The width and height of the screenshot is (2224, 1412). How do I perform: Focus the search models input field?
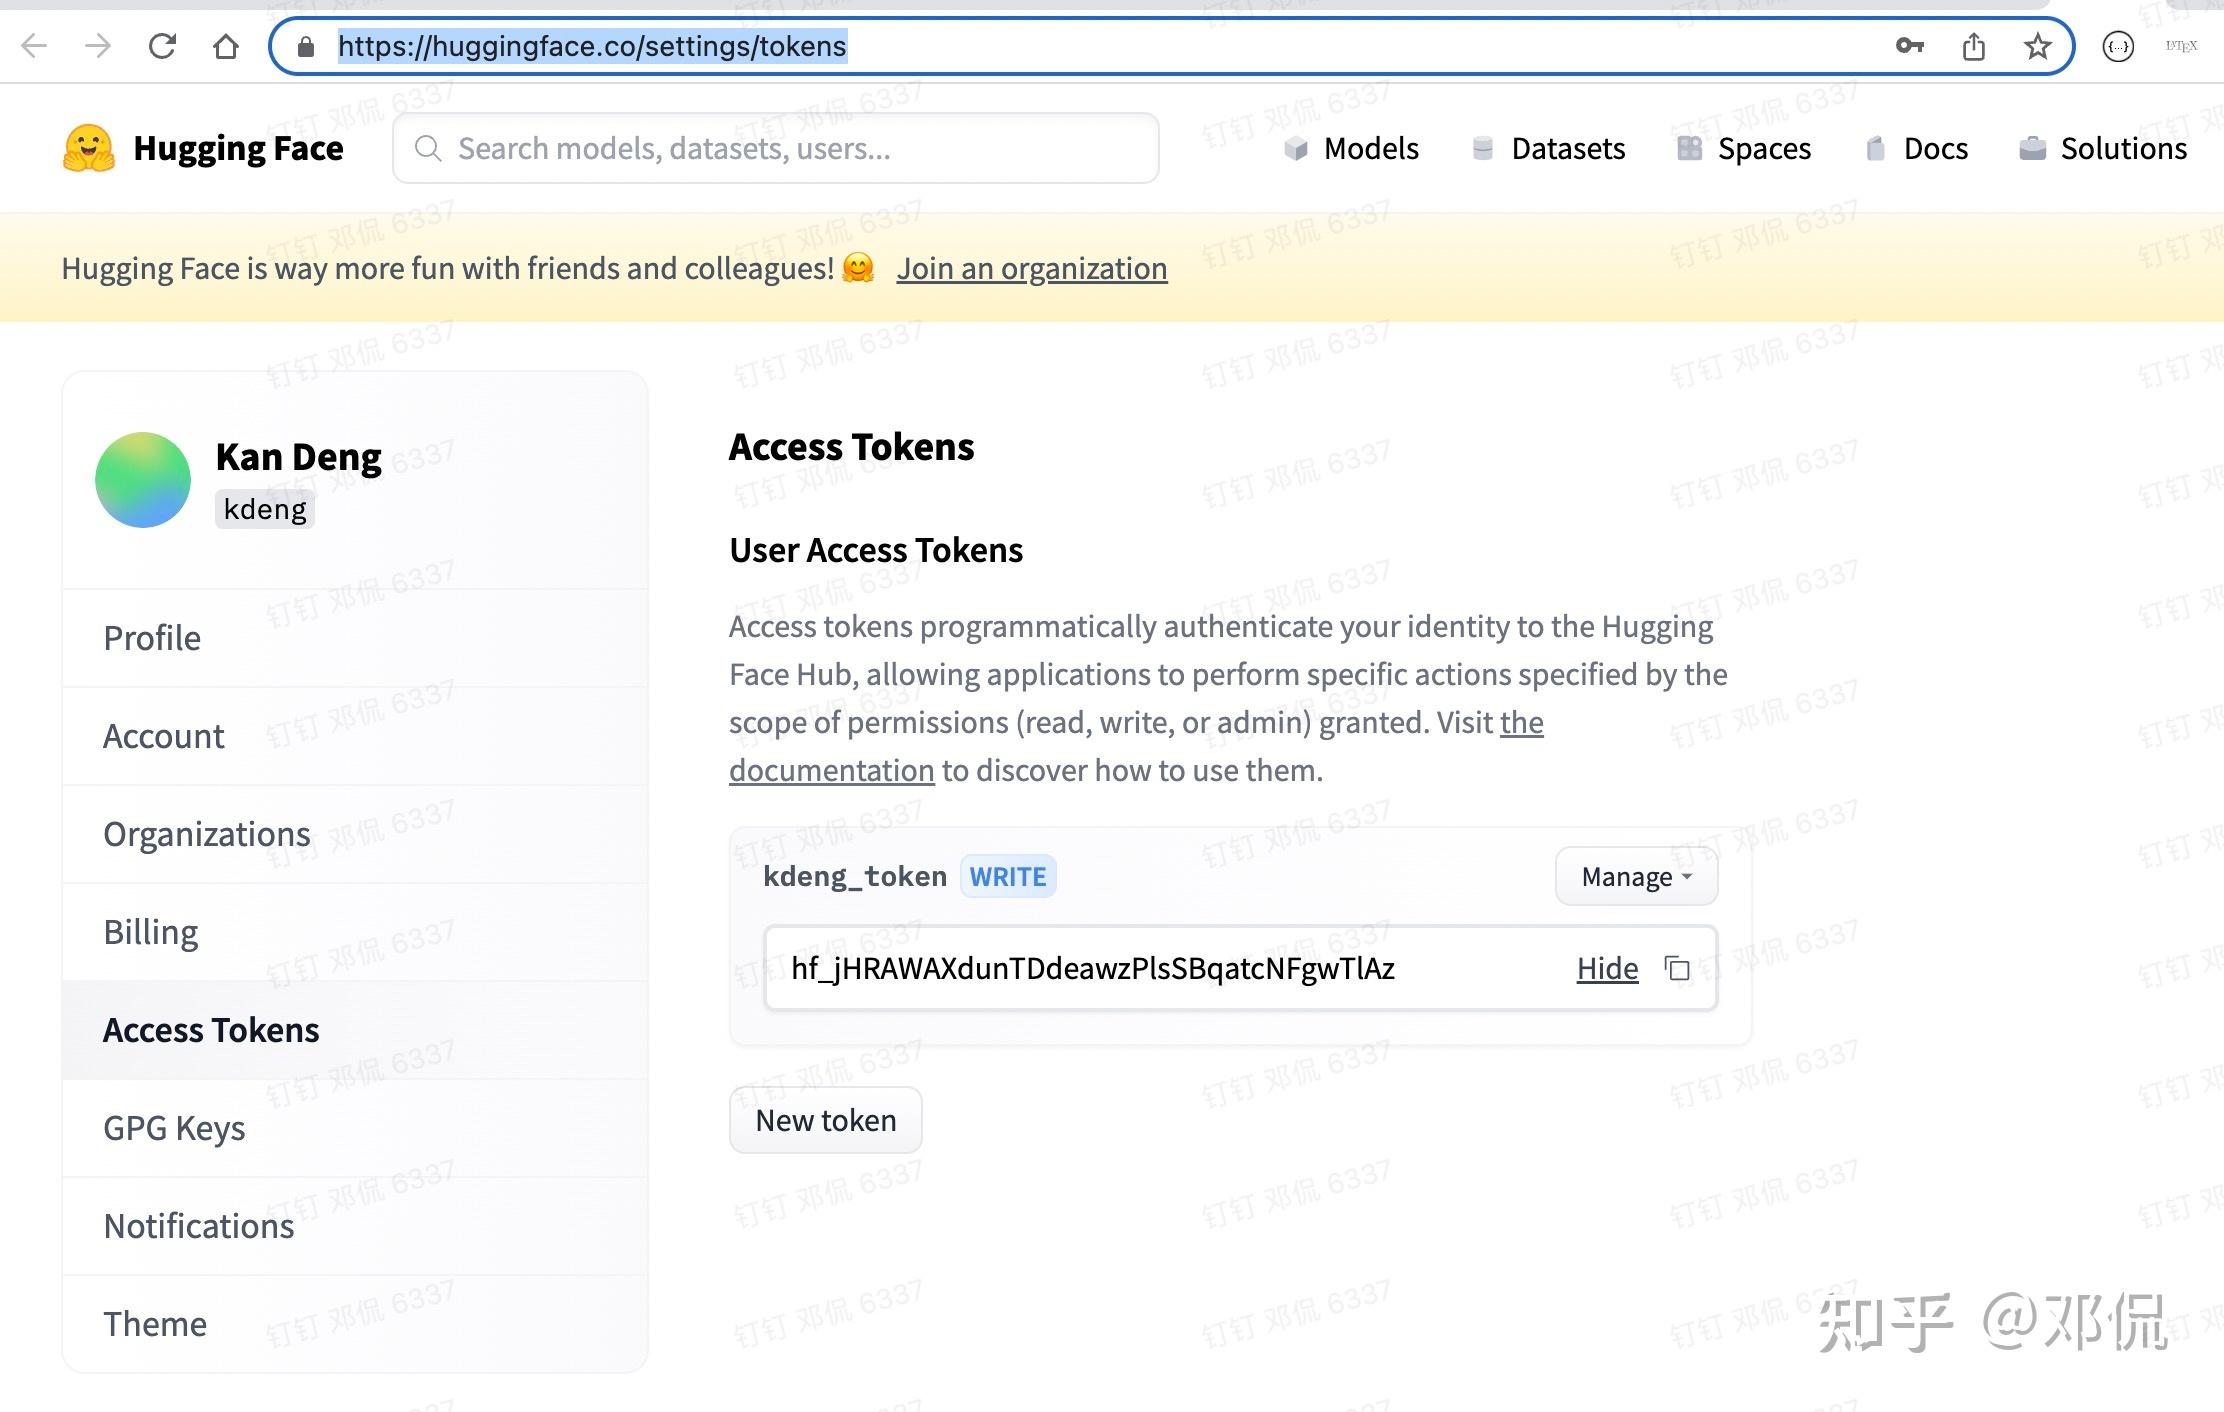(775, 148)
